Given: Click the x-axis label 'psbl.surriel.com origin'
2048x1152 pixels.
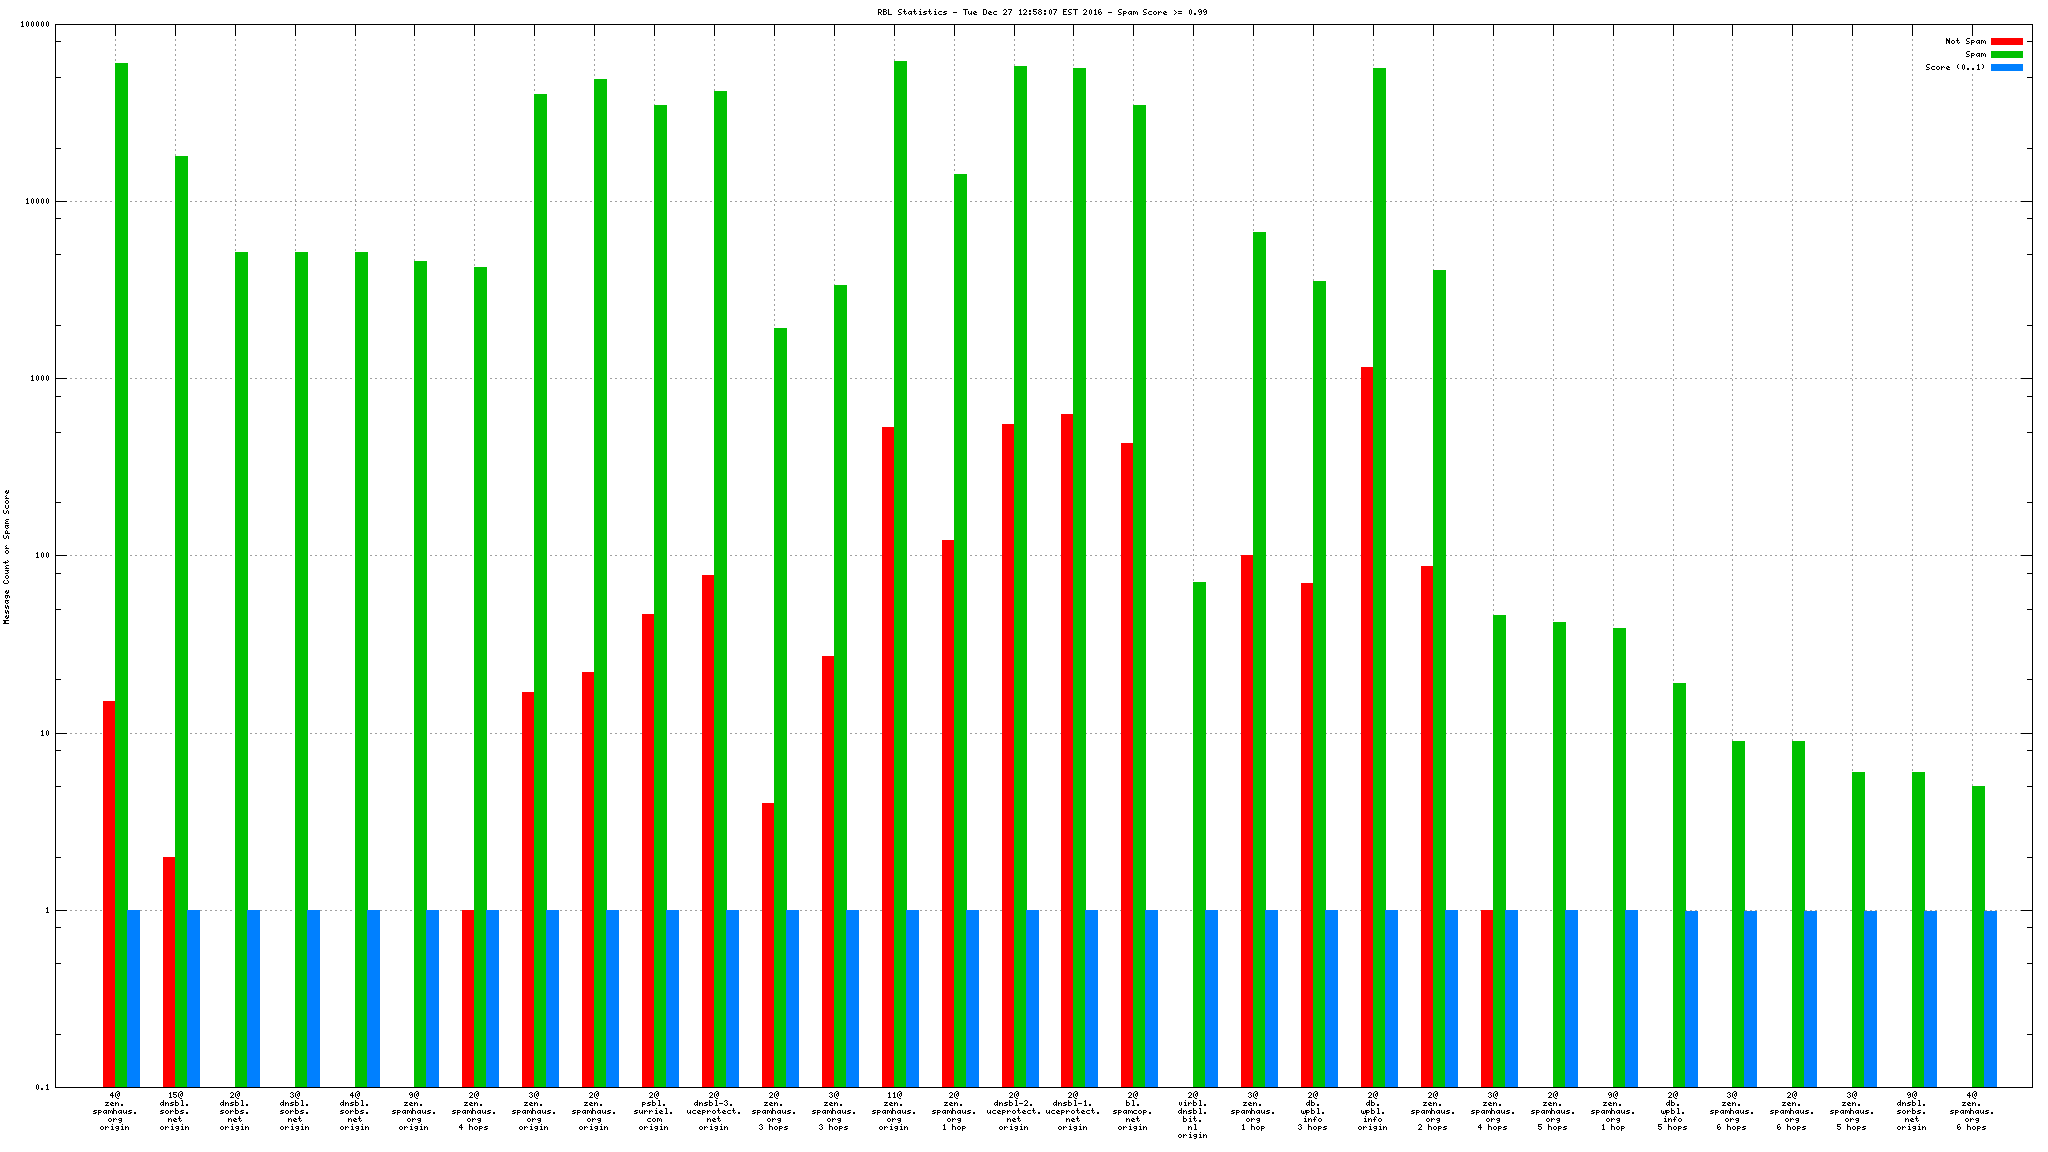Looking at the screenshot, I should [x=654, y=1111].
